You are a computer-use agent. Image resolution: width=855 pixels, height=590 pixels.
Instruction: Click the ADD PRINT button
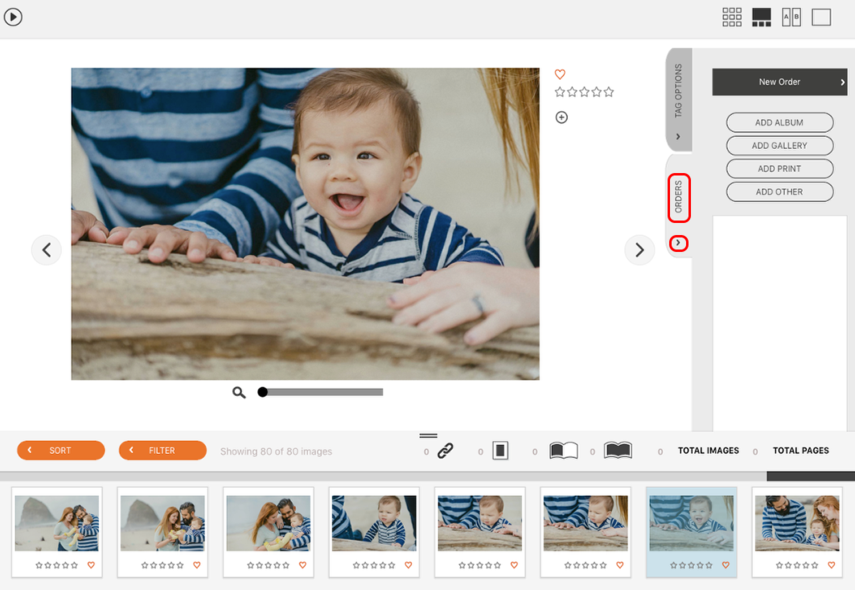779,169
